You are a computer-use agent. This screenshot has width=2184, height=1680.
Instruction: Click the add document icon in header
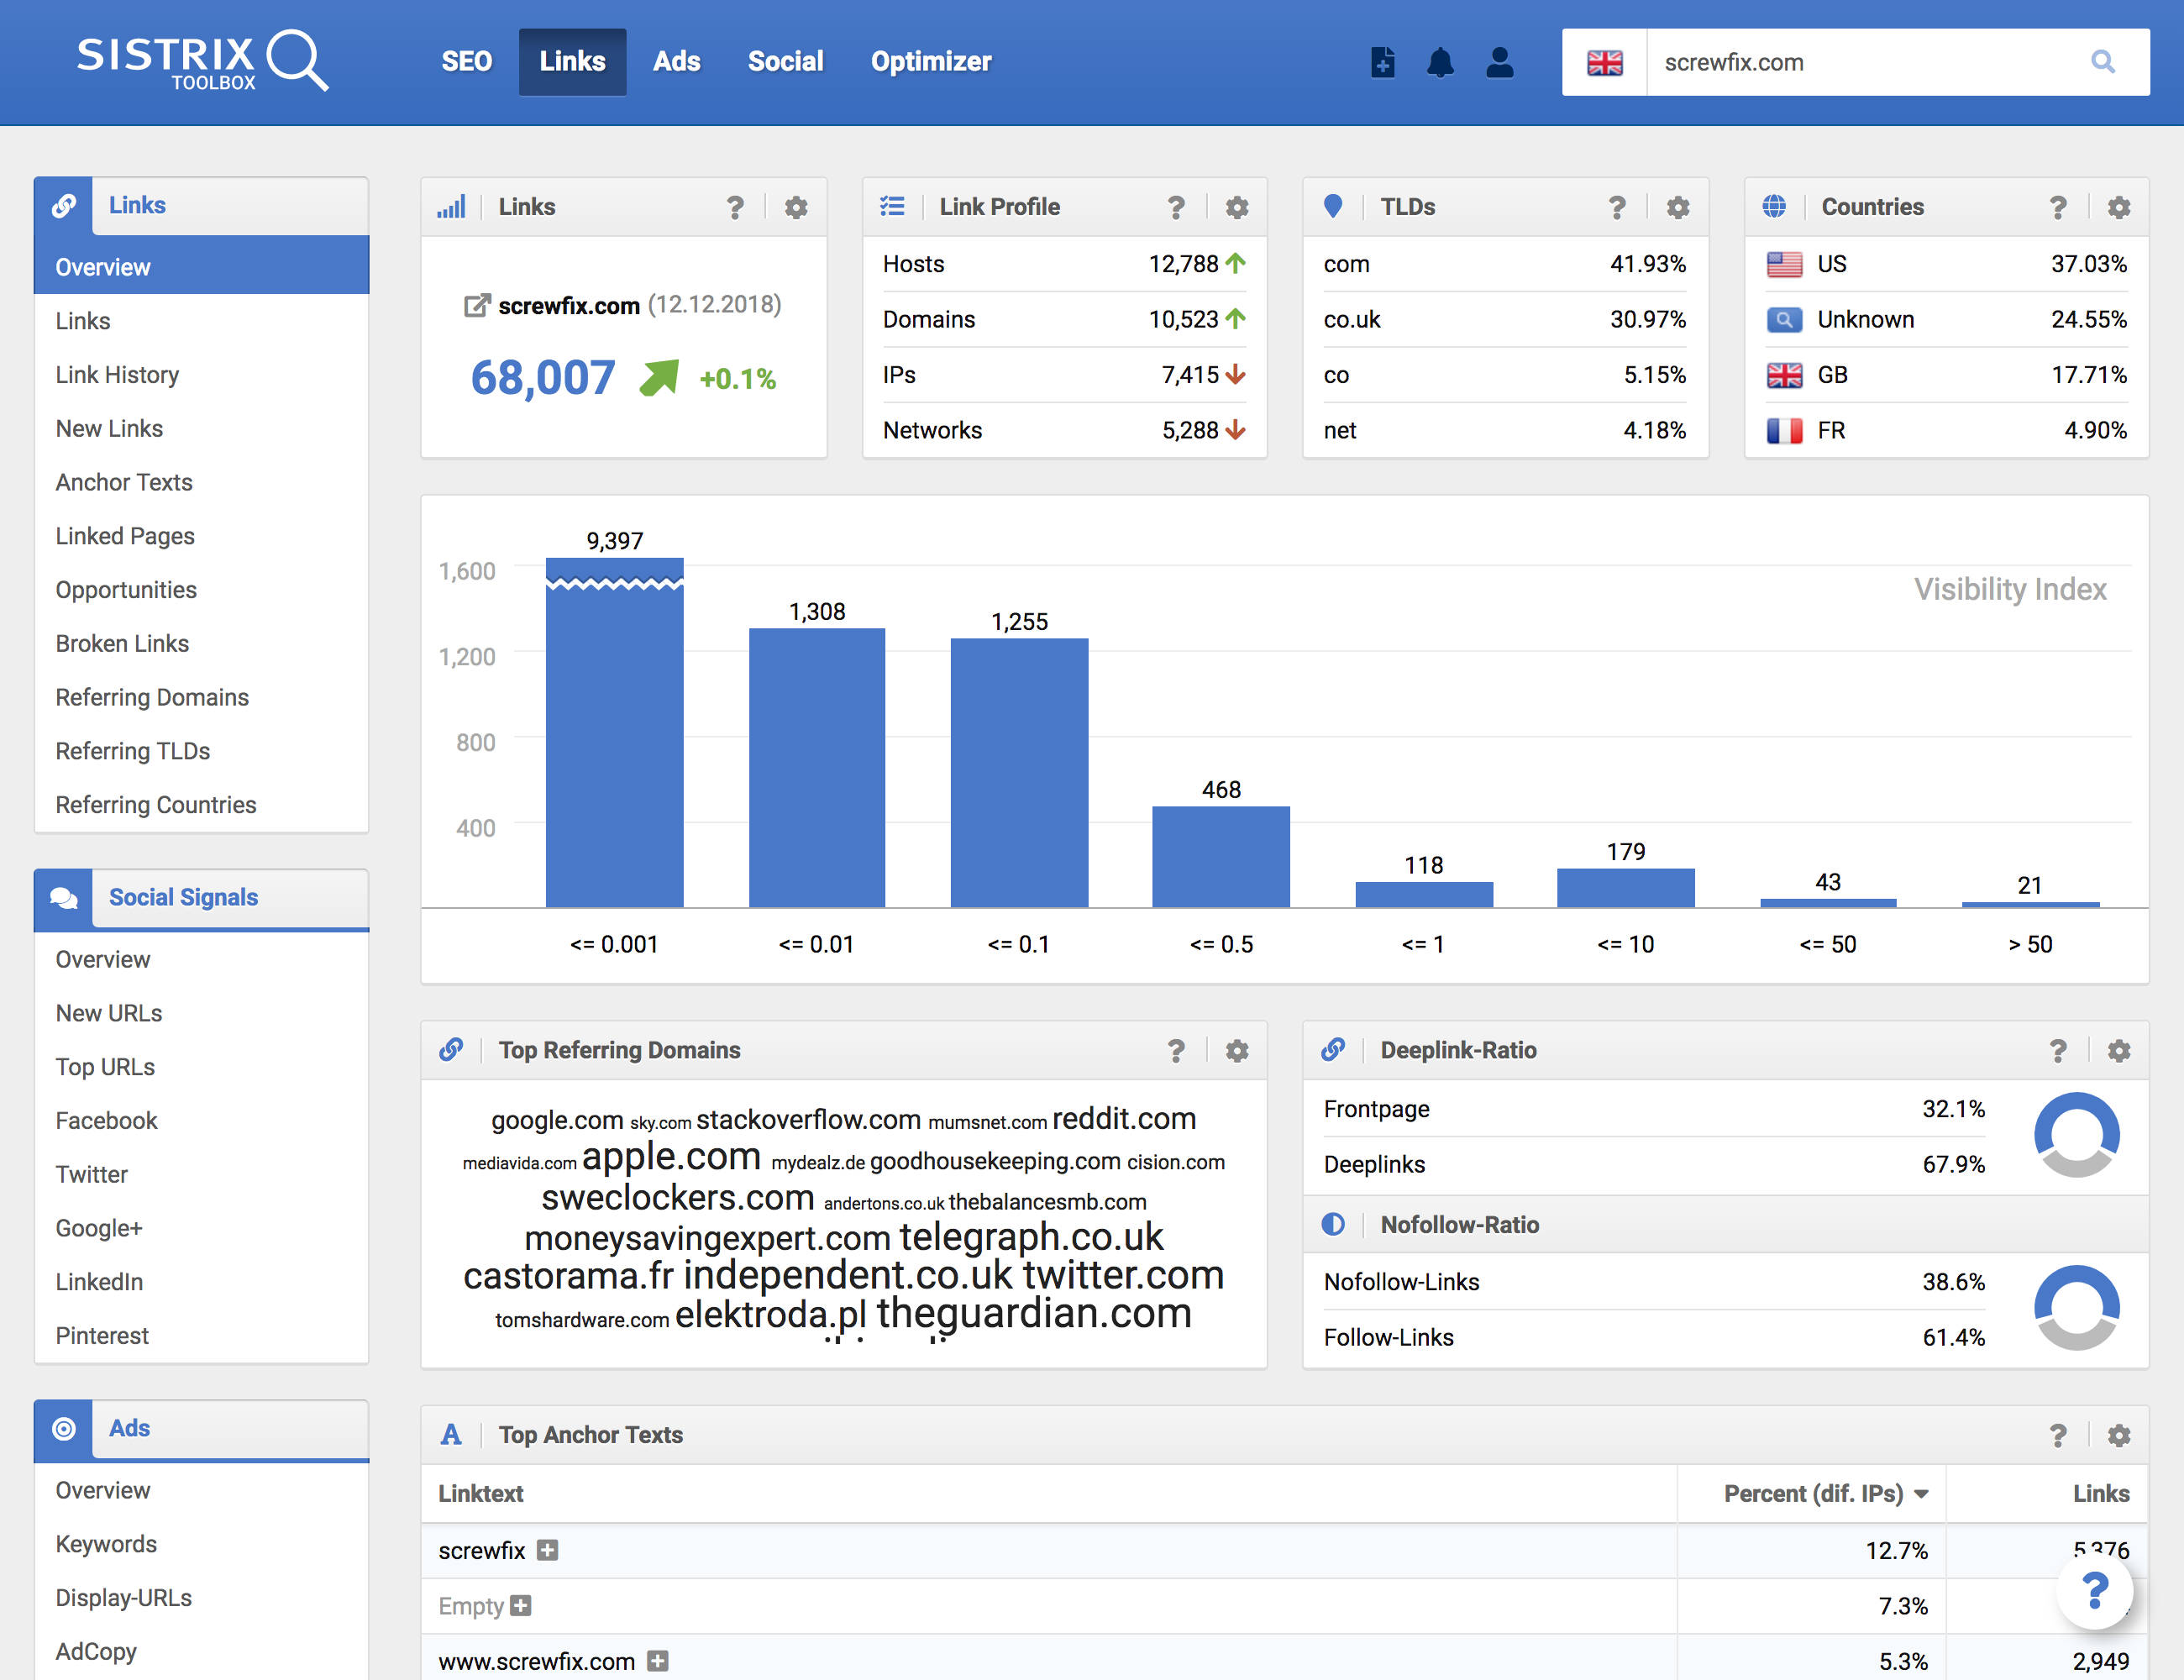pyautogui.click(x=1382, y=62)
